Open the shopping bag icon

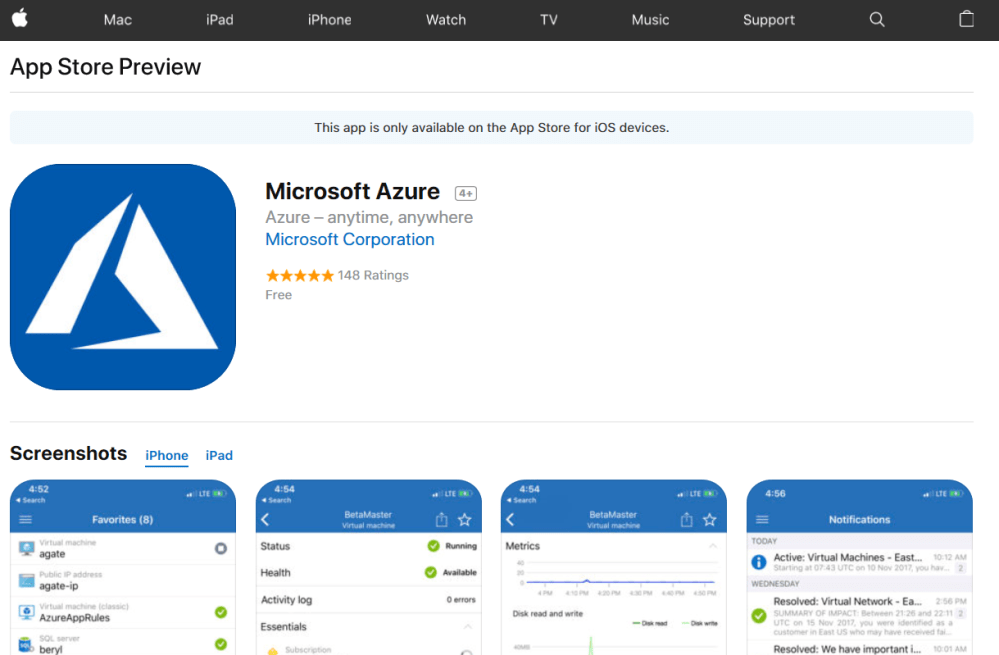point(966,20)
